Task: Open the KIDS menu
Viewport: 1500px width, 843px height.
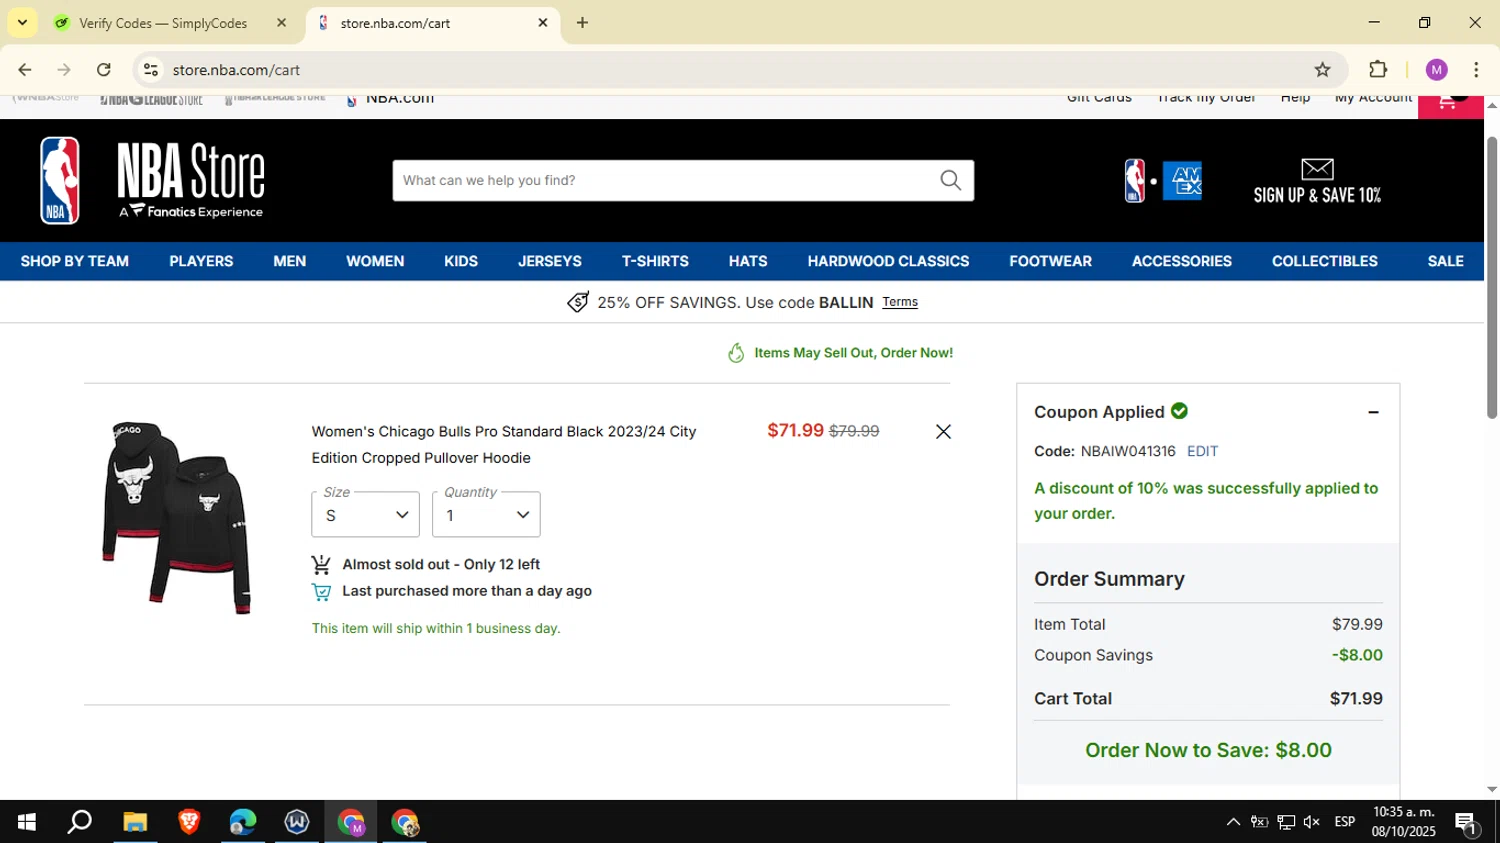Action: pyautogui.click(x=461, y=261)
